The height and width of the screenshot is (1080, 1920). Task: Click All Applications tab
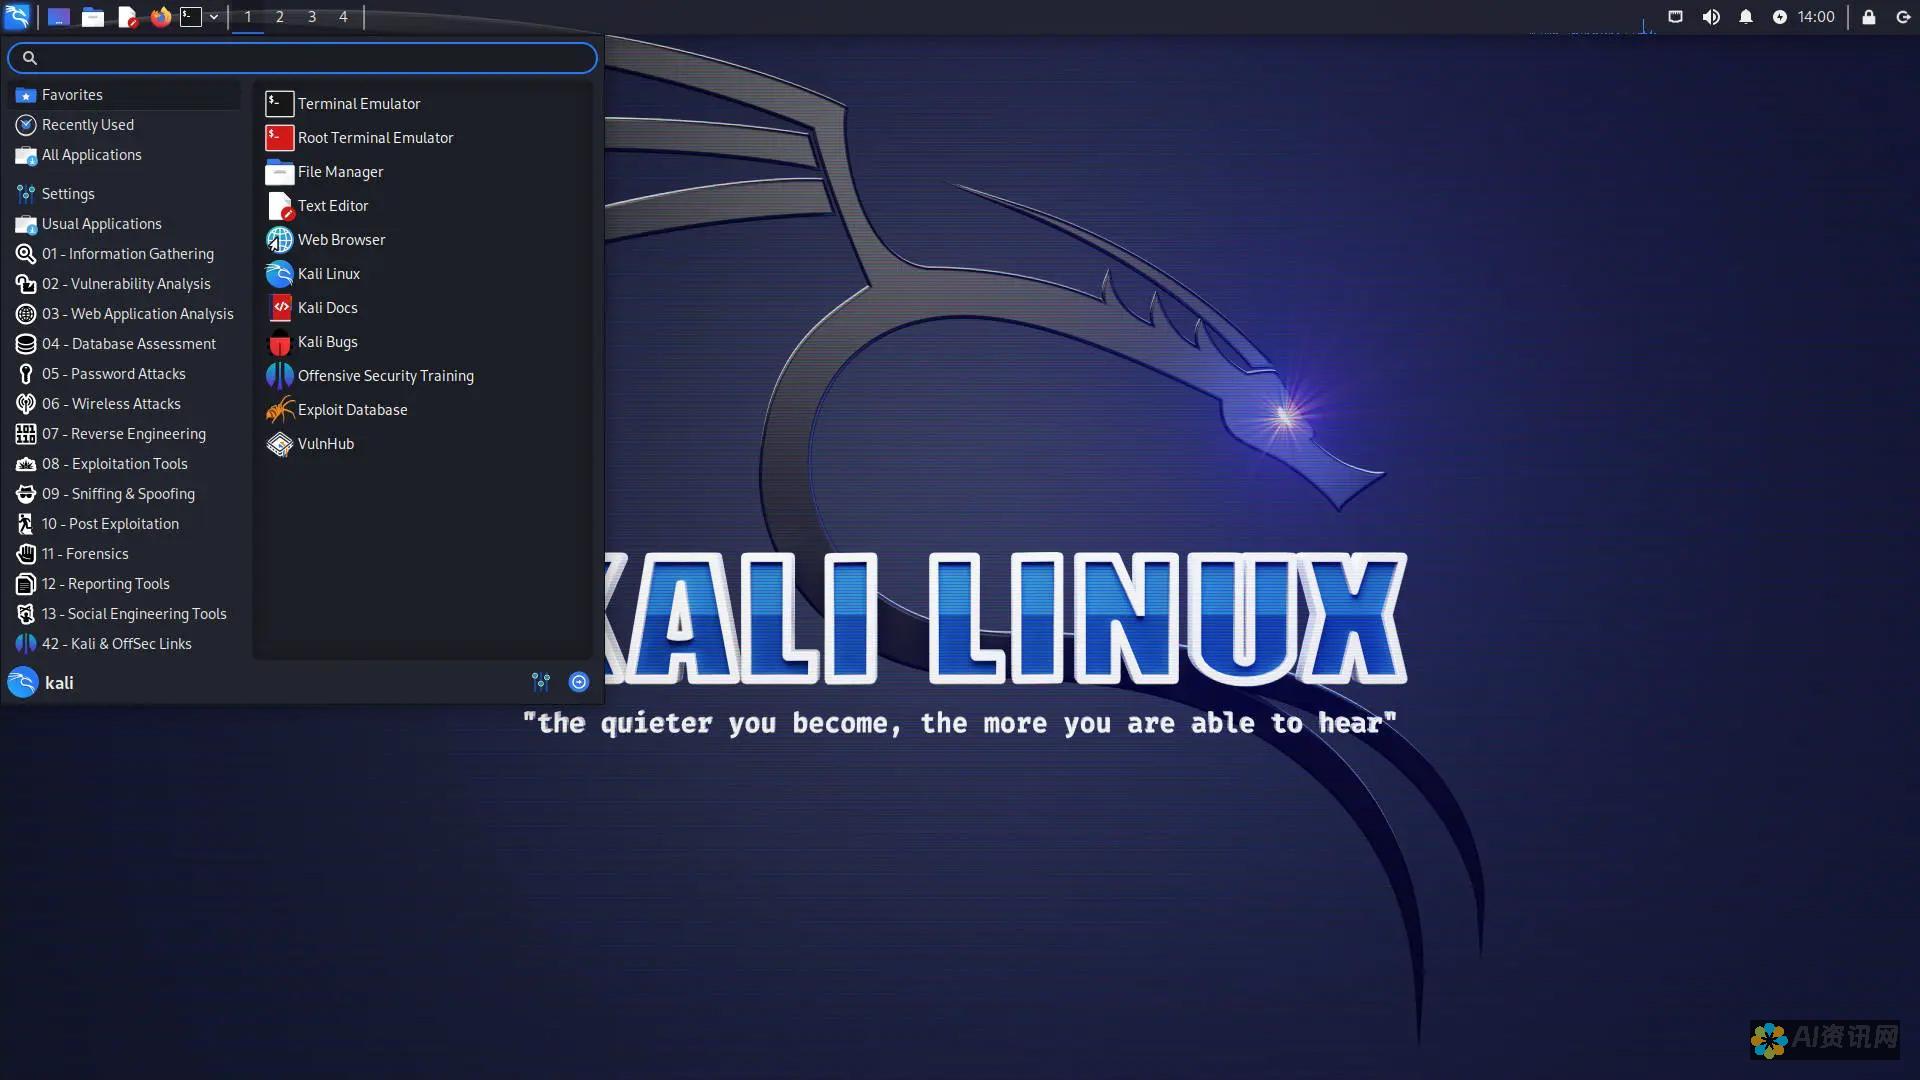pyautogui.click(x=91, y=154)
